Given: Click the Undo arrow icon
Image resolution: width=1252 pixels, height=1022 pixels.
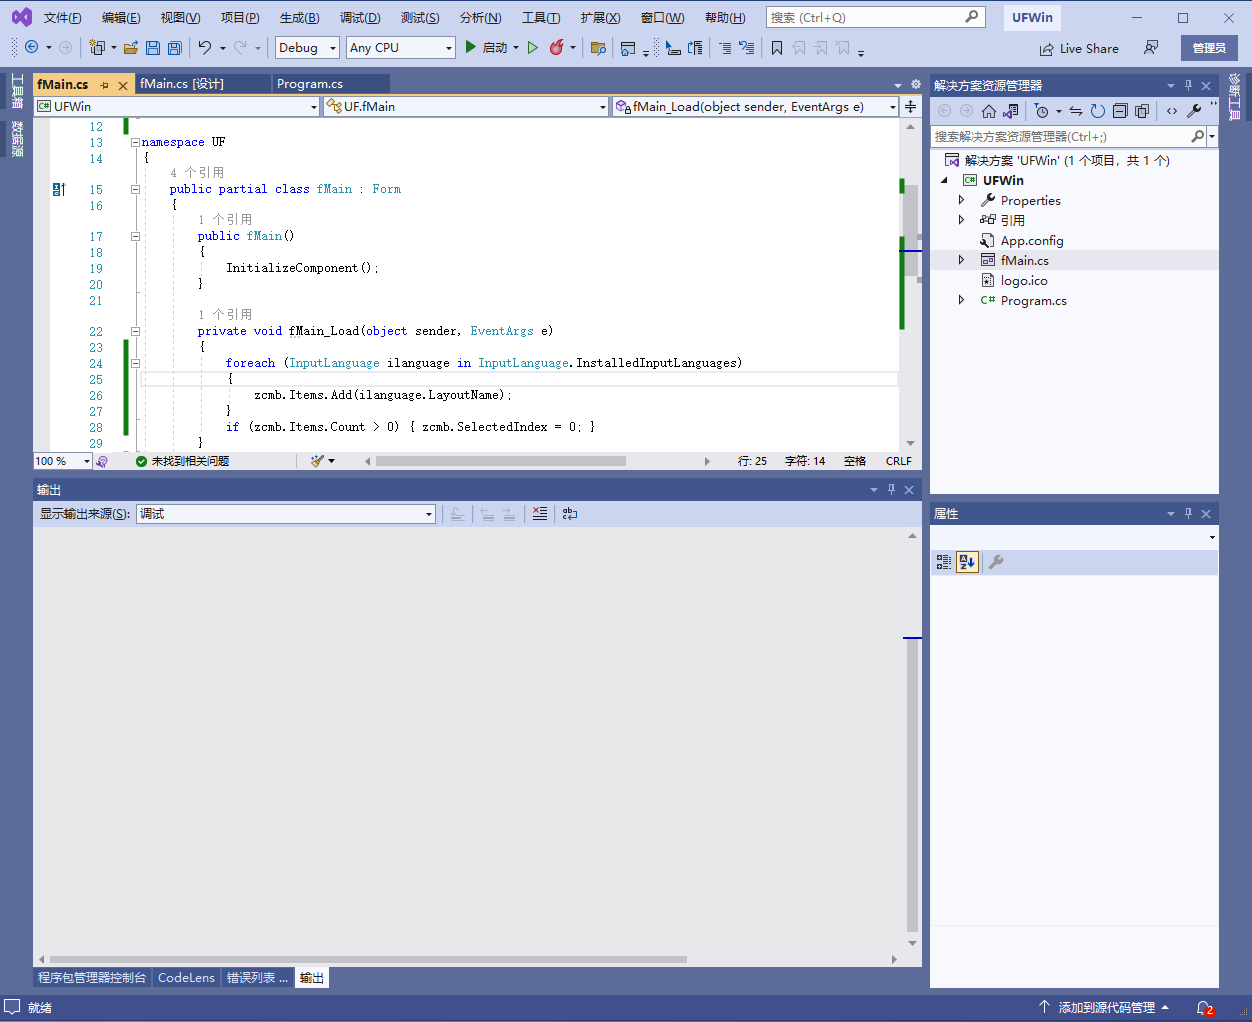Looking at the screenshot, I should (205, 48).
